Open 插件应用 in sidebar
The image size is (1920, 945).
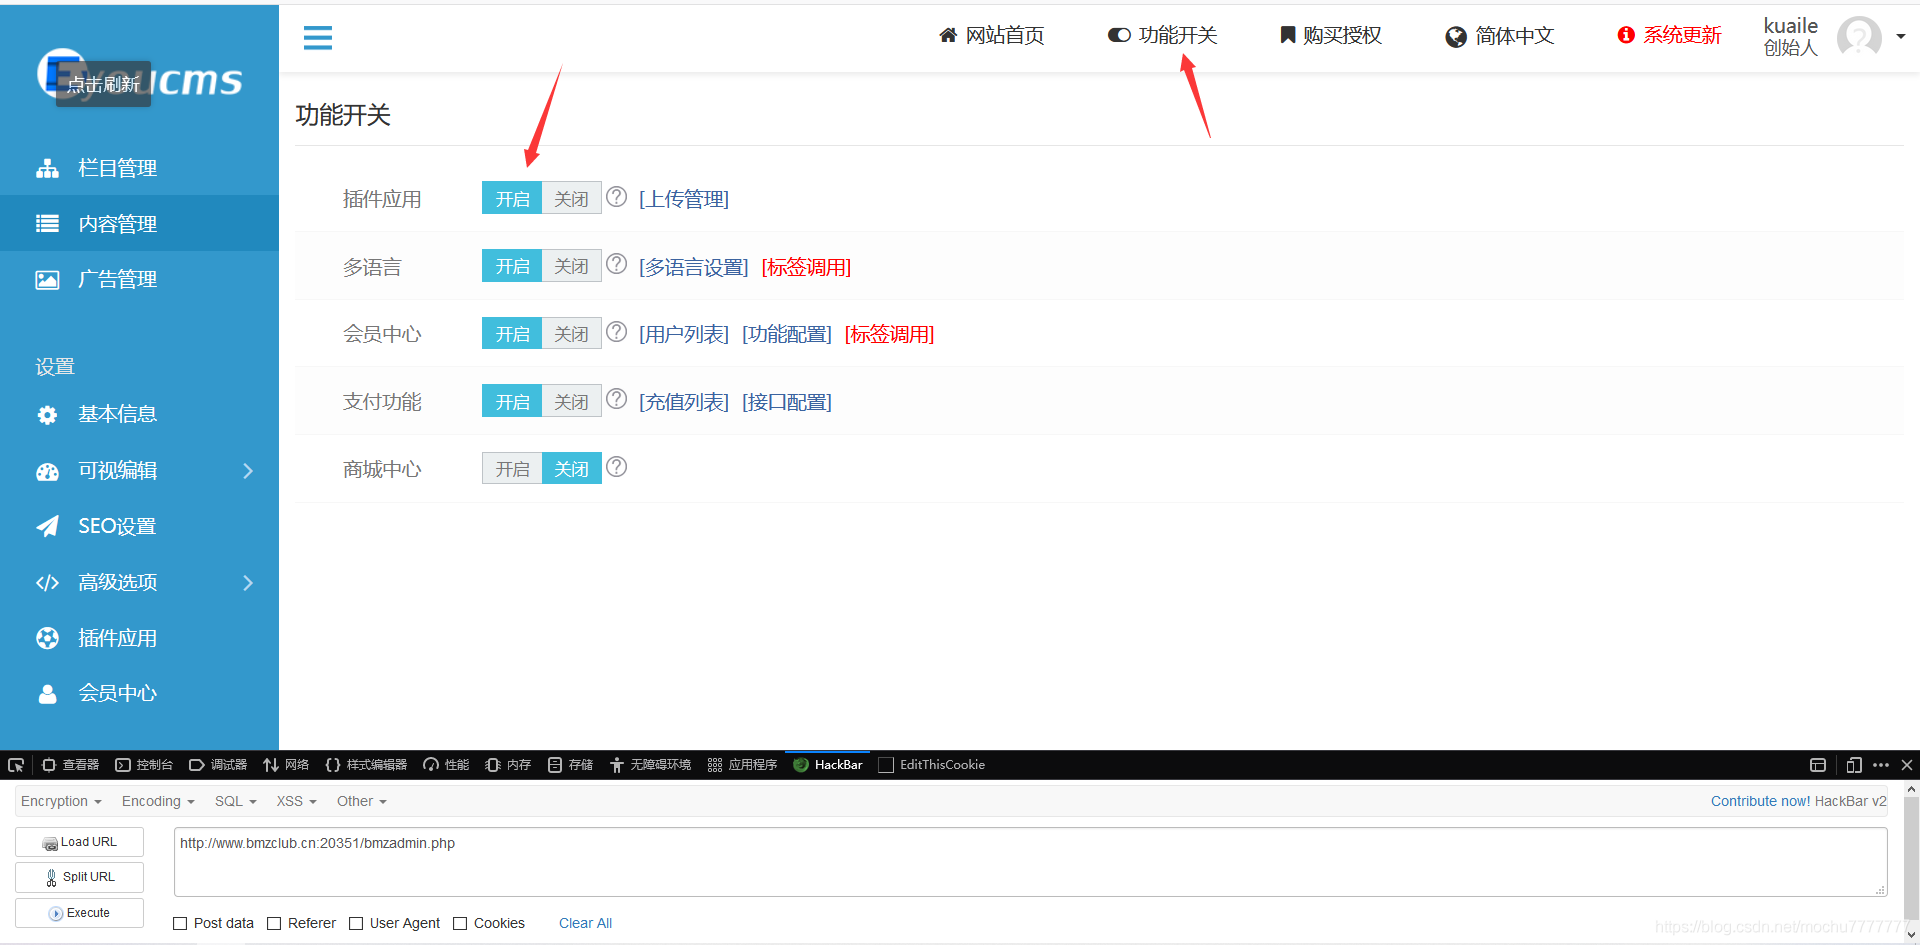click(x=139, y=638)
